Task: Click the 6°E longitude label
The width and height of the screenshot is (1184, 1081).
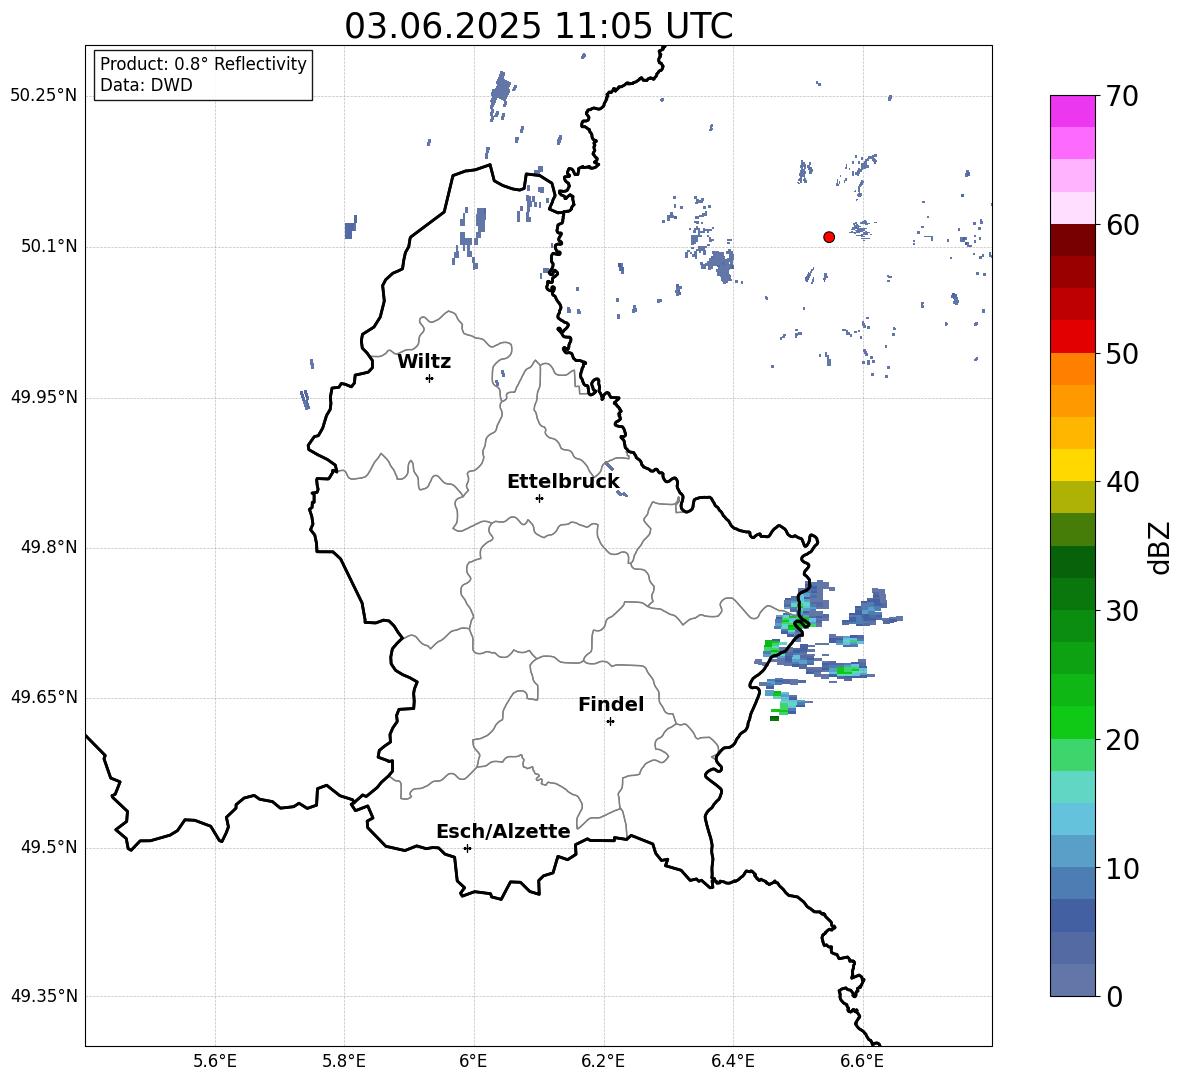Action: point(473,1061)
